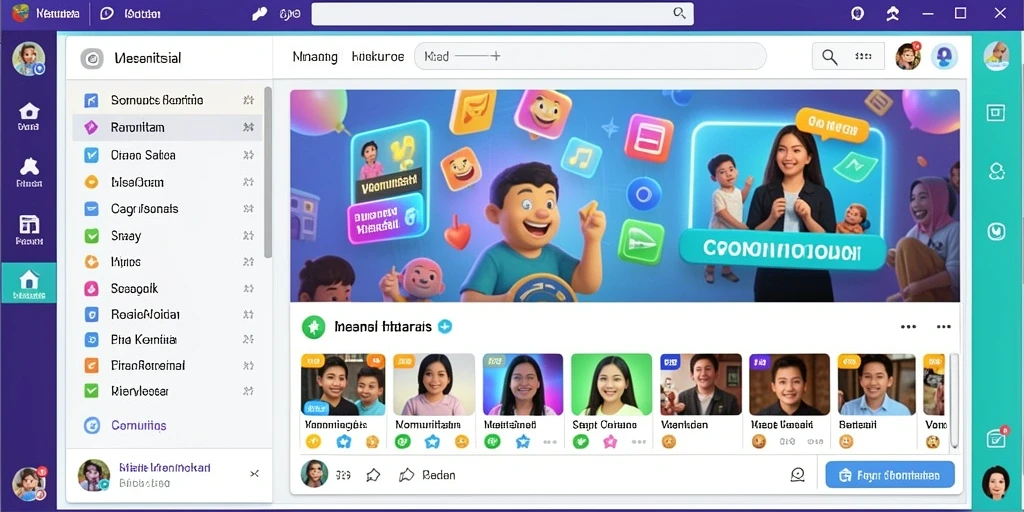Open the profile avatar at top of left rail
The width and height of the screenshot is (1024, 512).
click(28, 59)
